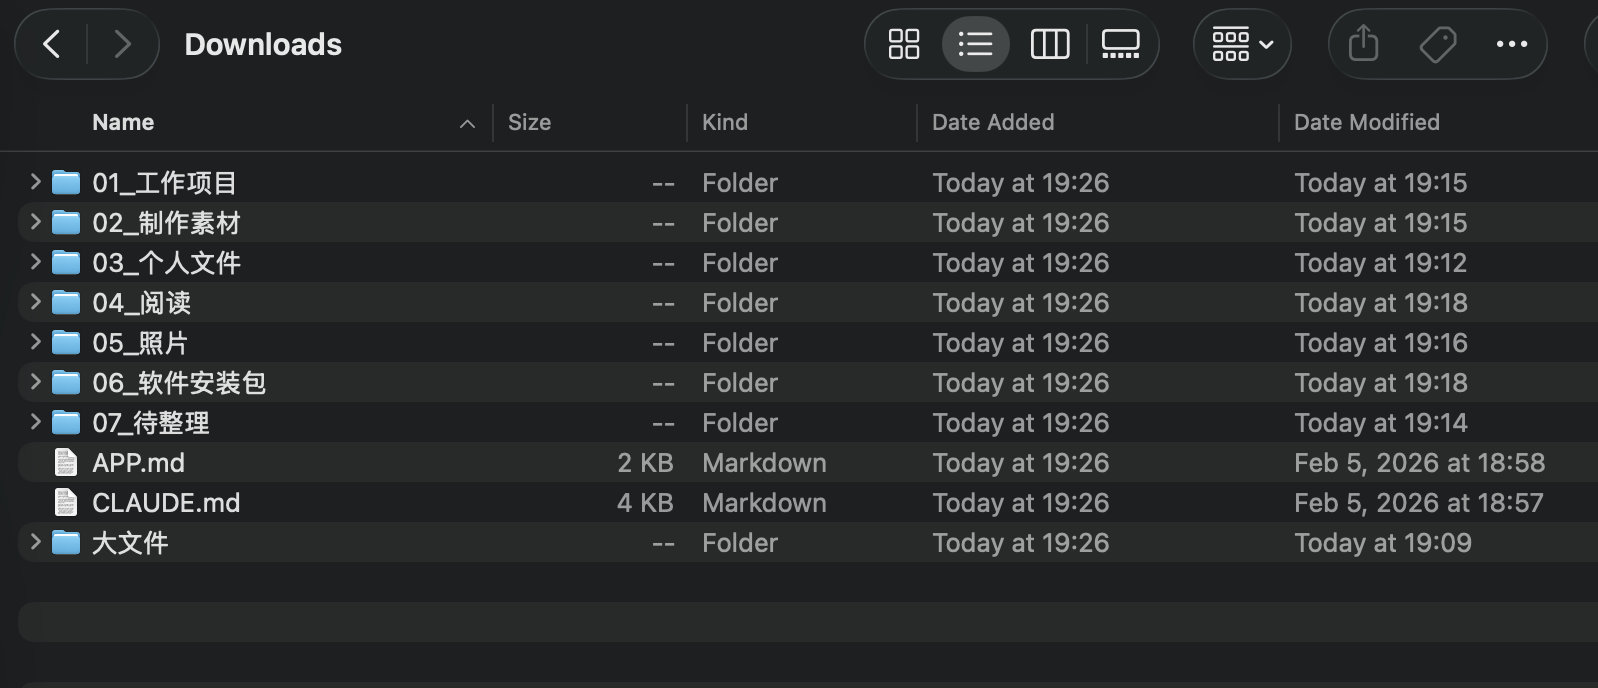This screenshot has width=1598, height=688.
Task: Sort by the Size column header
Action: 529,122
